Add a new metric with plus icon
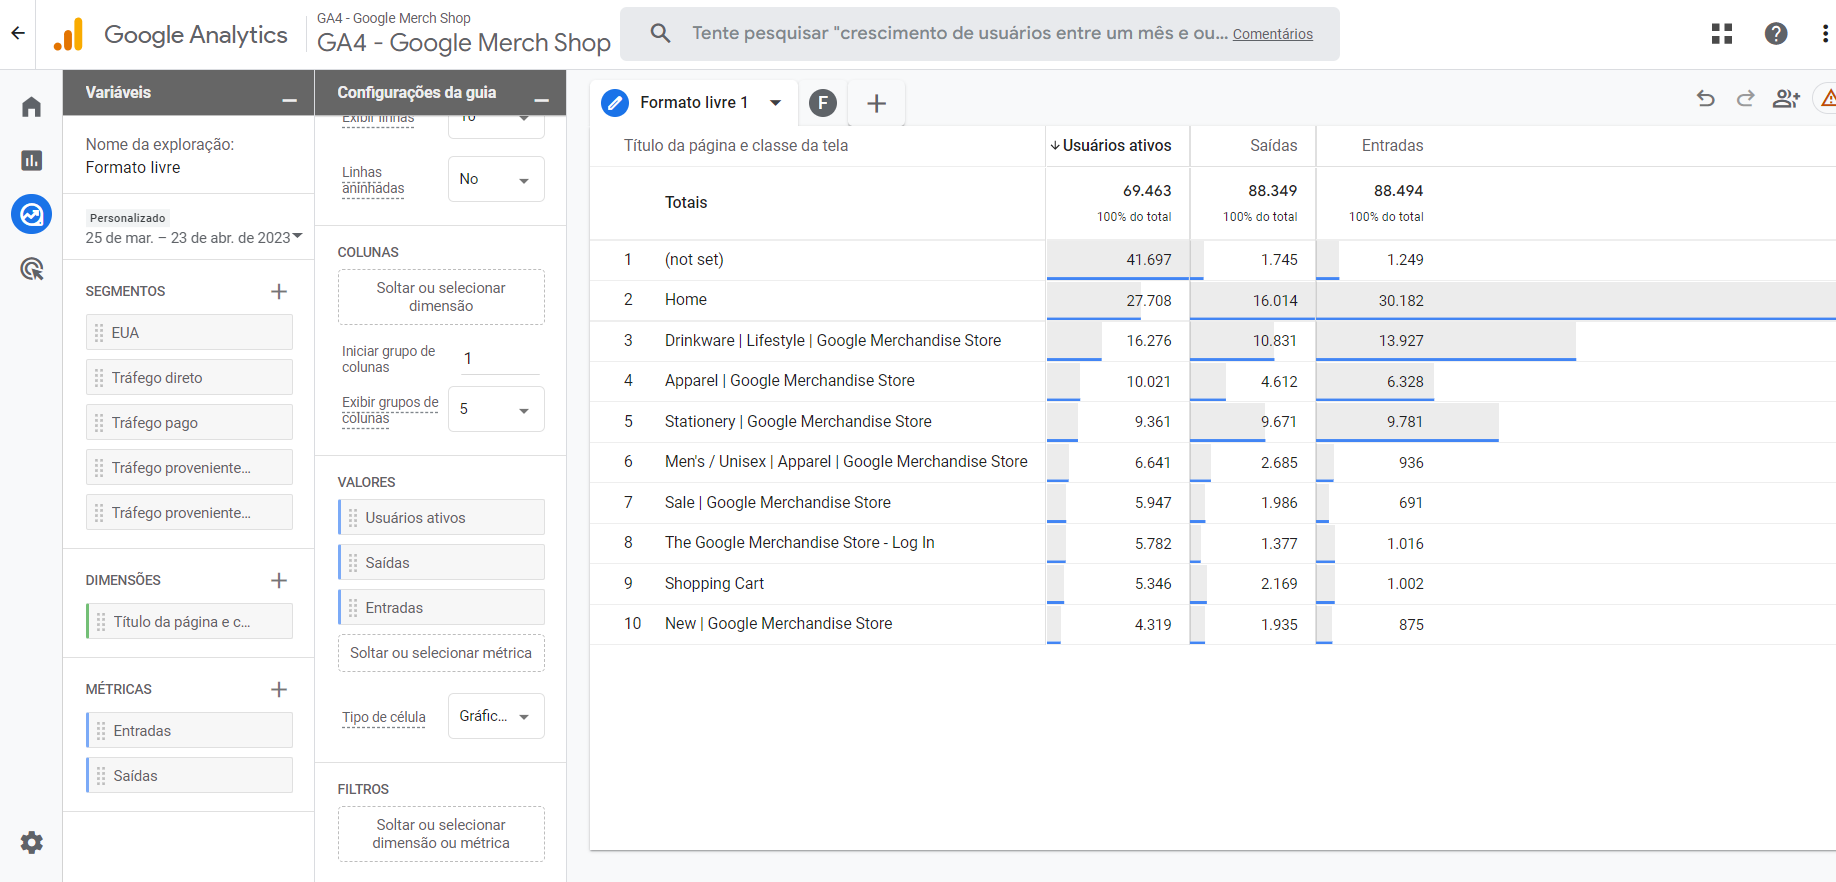This screenshot has height=882, width=1836. pos(279,689)
